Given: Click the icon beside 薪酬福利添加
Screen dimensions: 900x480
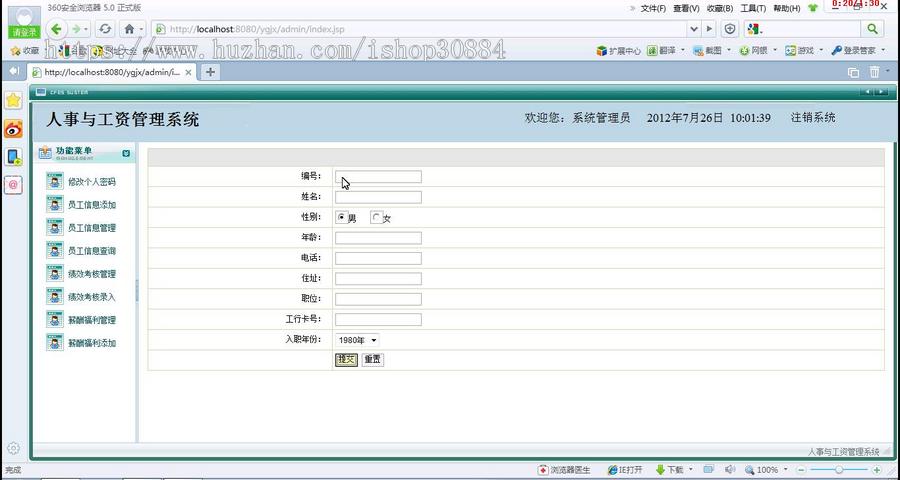Looking at the screenshot, I should pyautogui.click(x=55, y=342).
